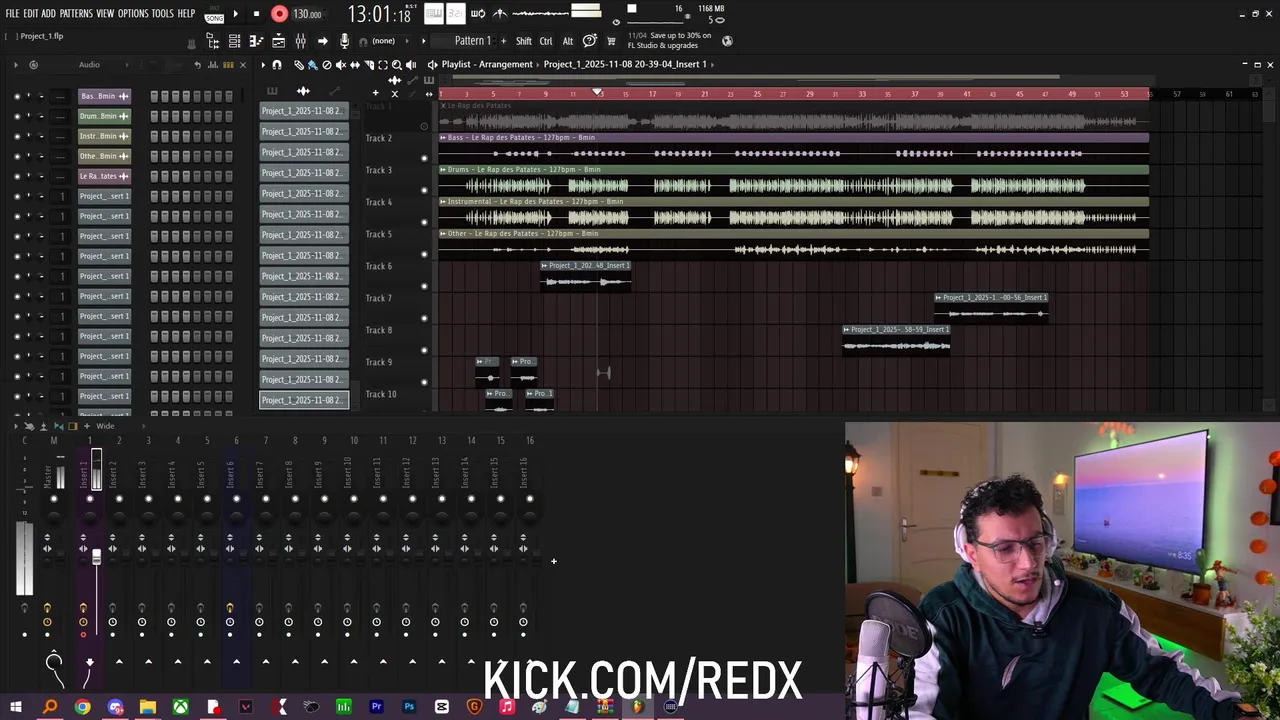Screen dimensions: 1280x720
Task: Click the Instr..Bmin channel button
Action: click(x=104, y=136)
